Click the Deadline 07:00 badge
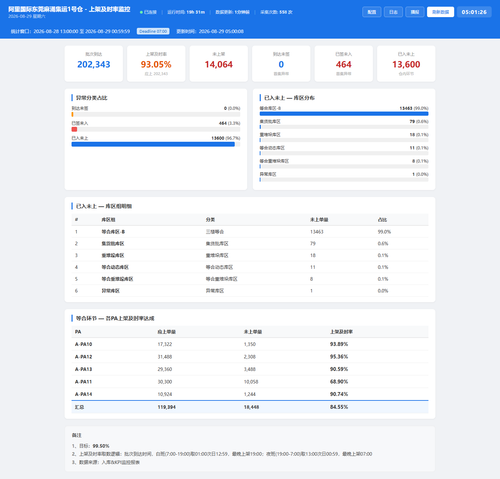The width and height of the screenshot is (500, 479). 153,31
